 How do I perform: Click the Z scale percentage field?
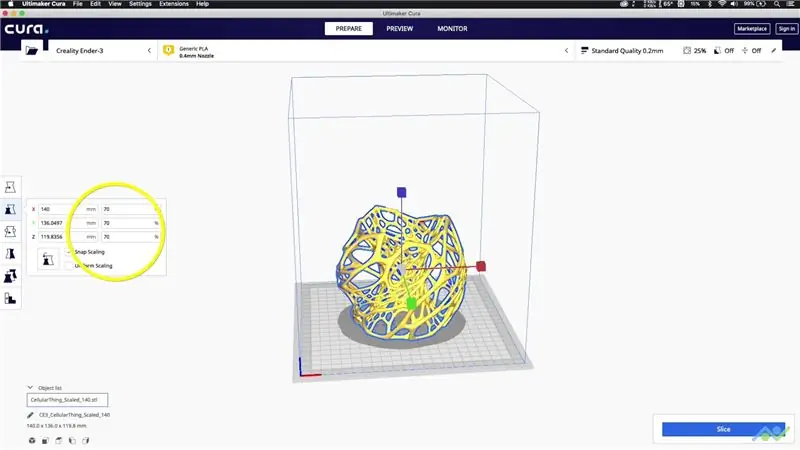[131, 237]
